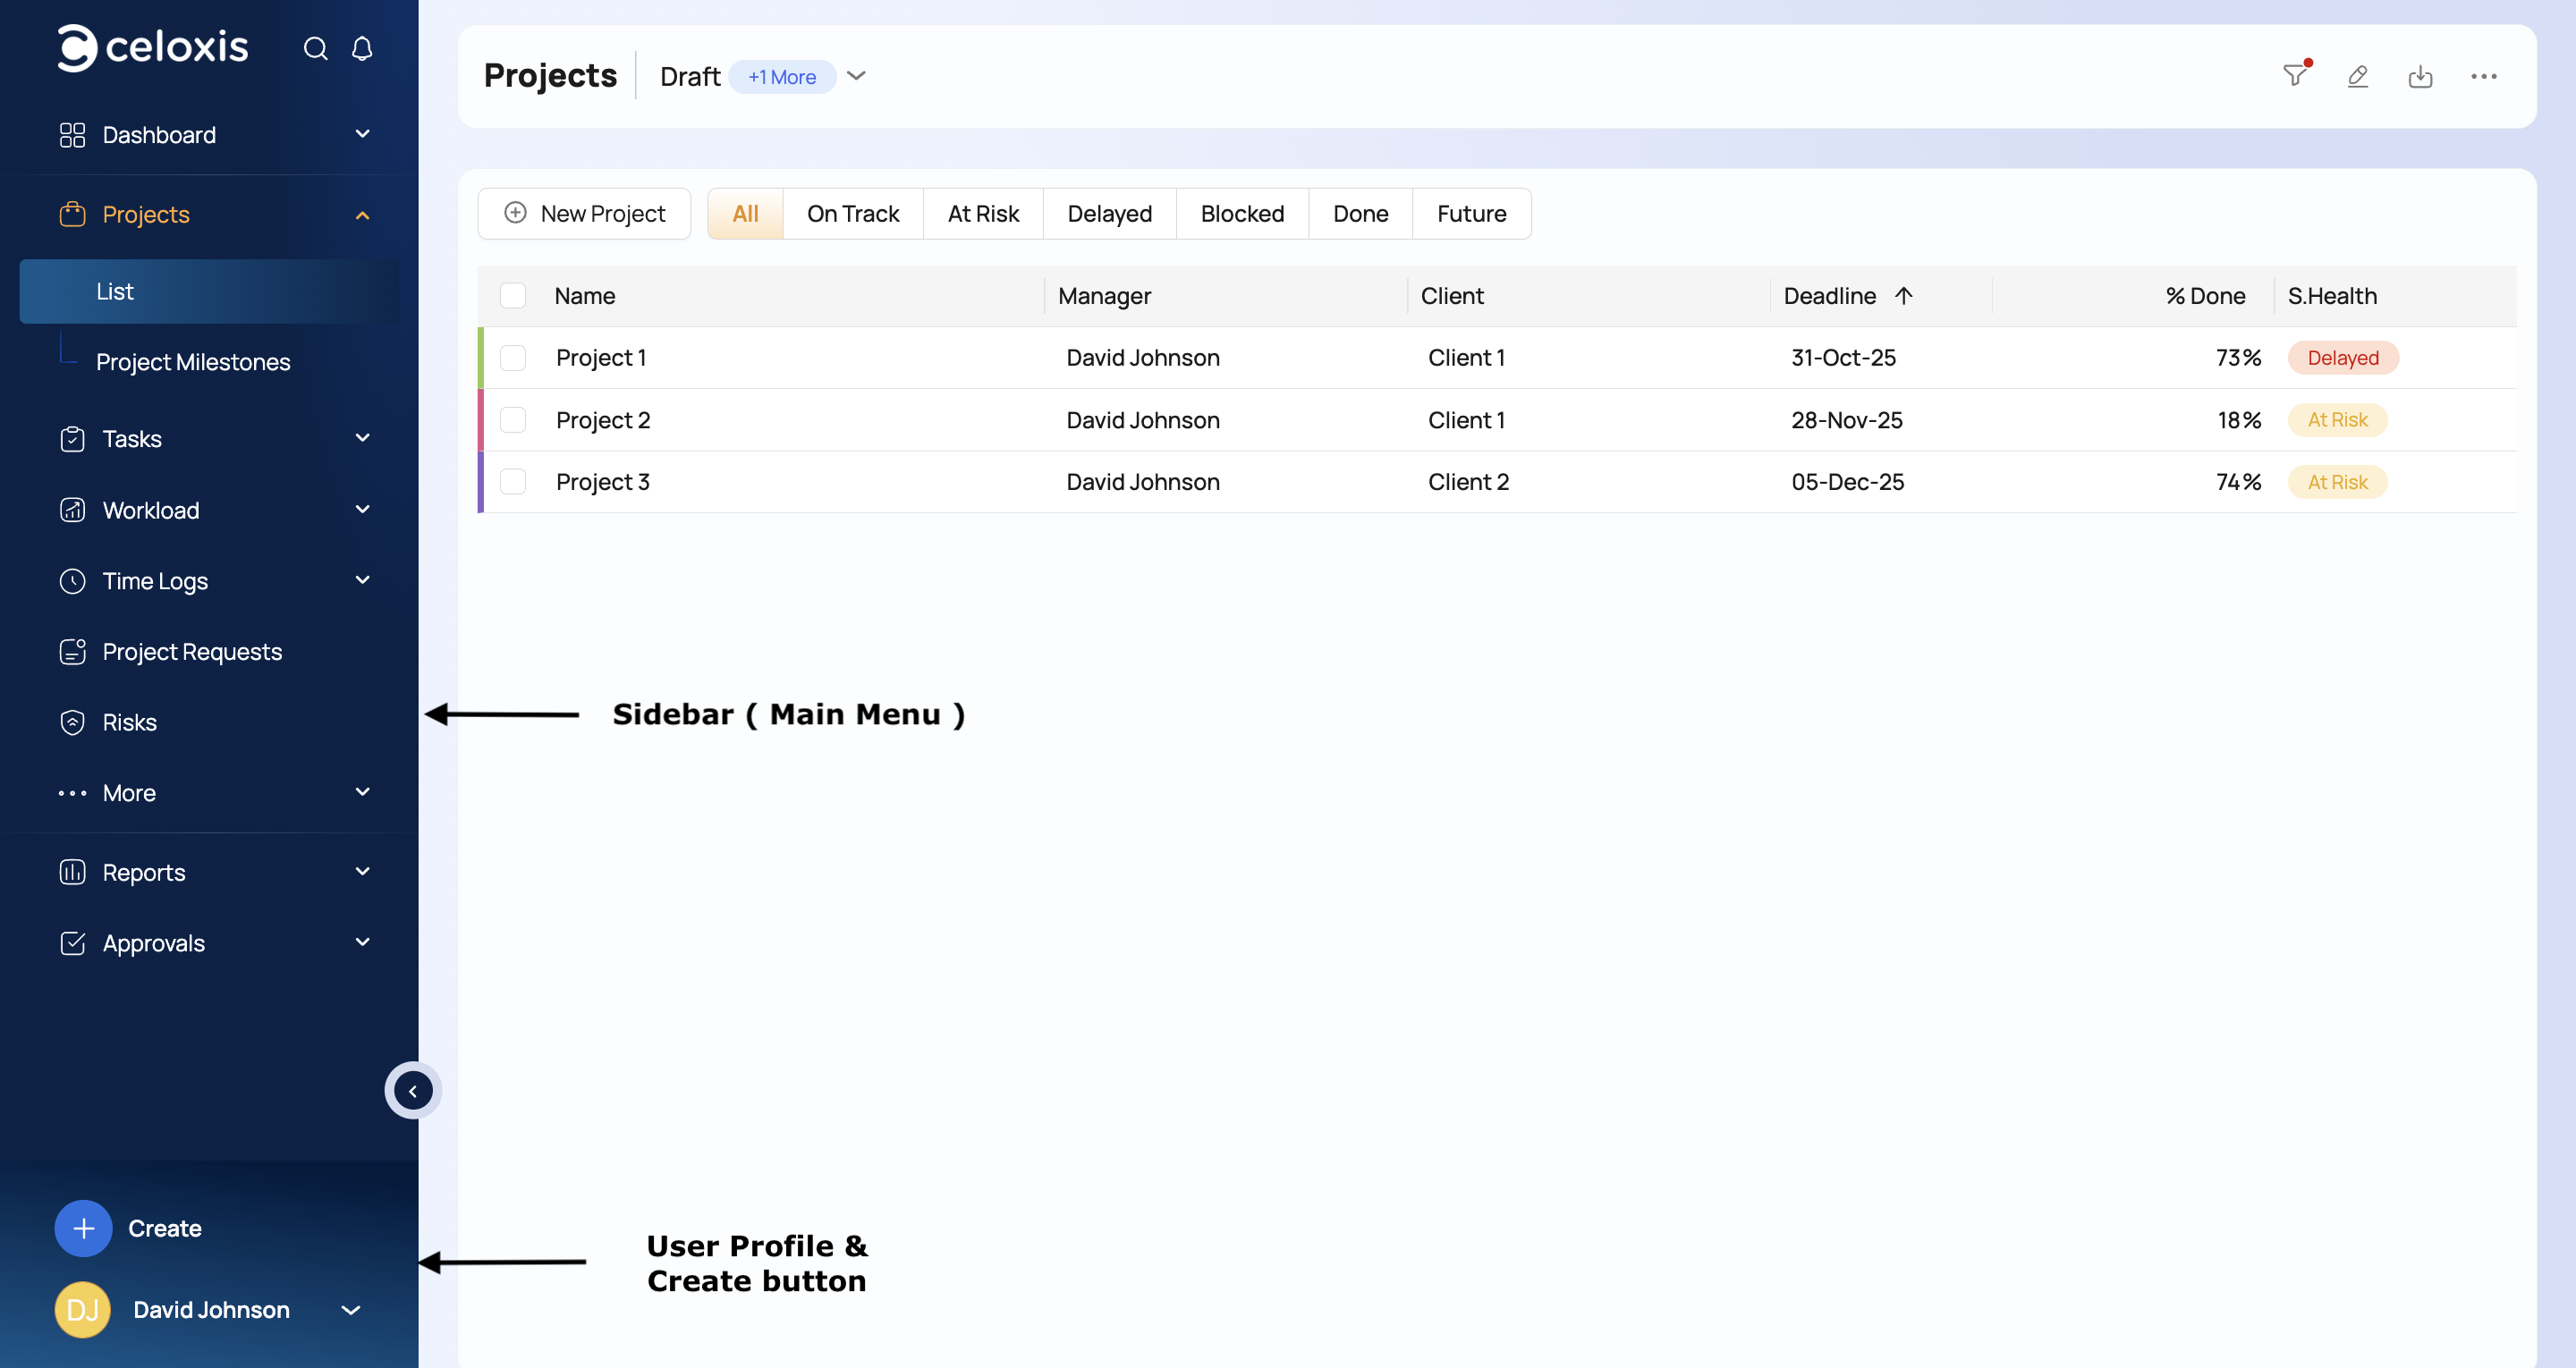This screenshot has width=2576, height=1368.
Task: Toggle the select-all checkbox in the table header
Action: click(x=513, y=296)
